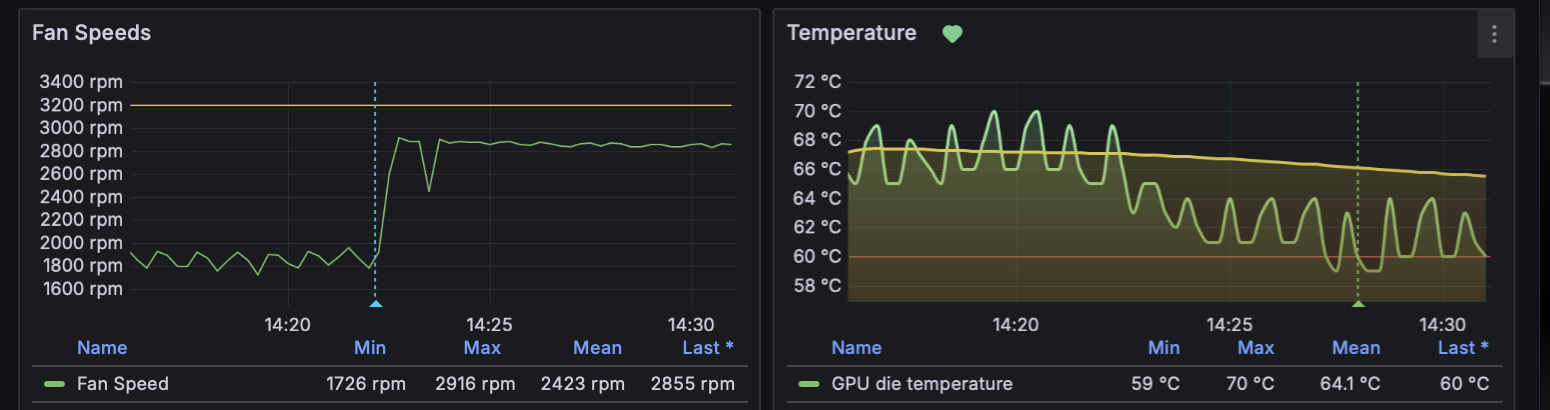Click the green heart alert state icon

[x=952, y=34]
